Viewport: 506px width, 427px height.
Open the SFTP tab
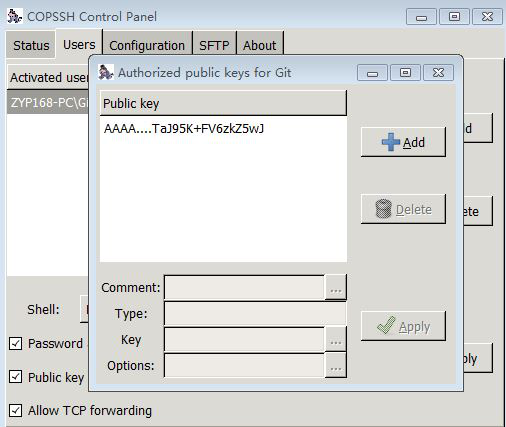point(214,45)
